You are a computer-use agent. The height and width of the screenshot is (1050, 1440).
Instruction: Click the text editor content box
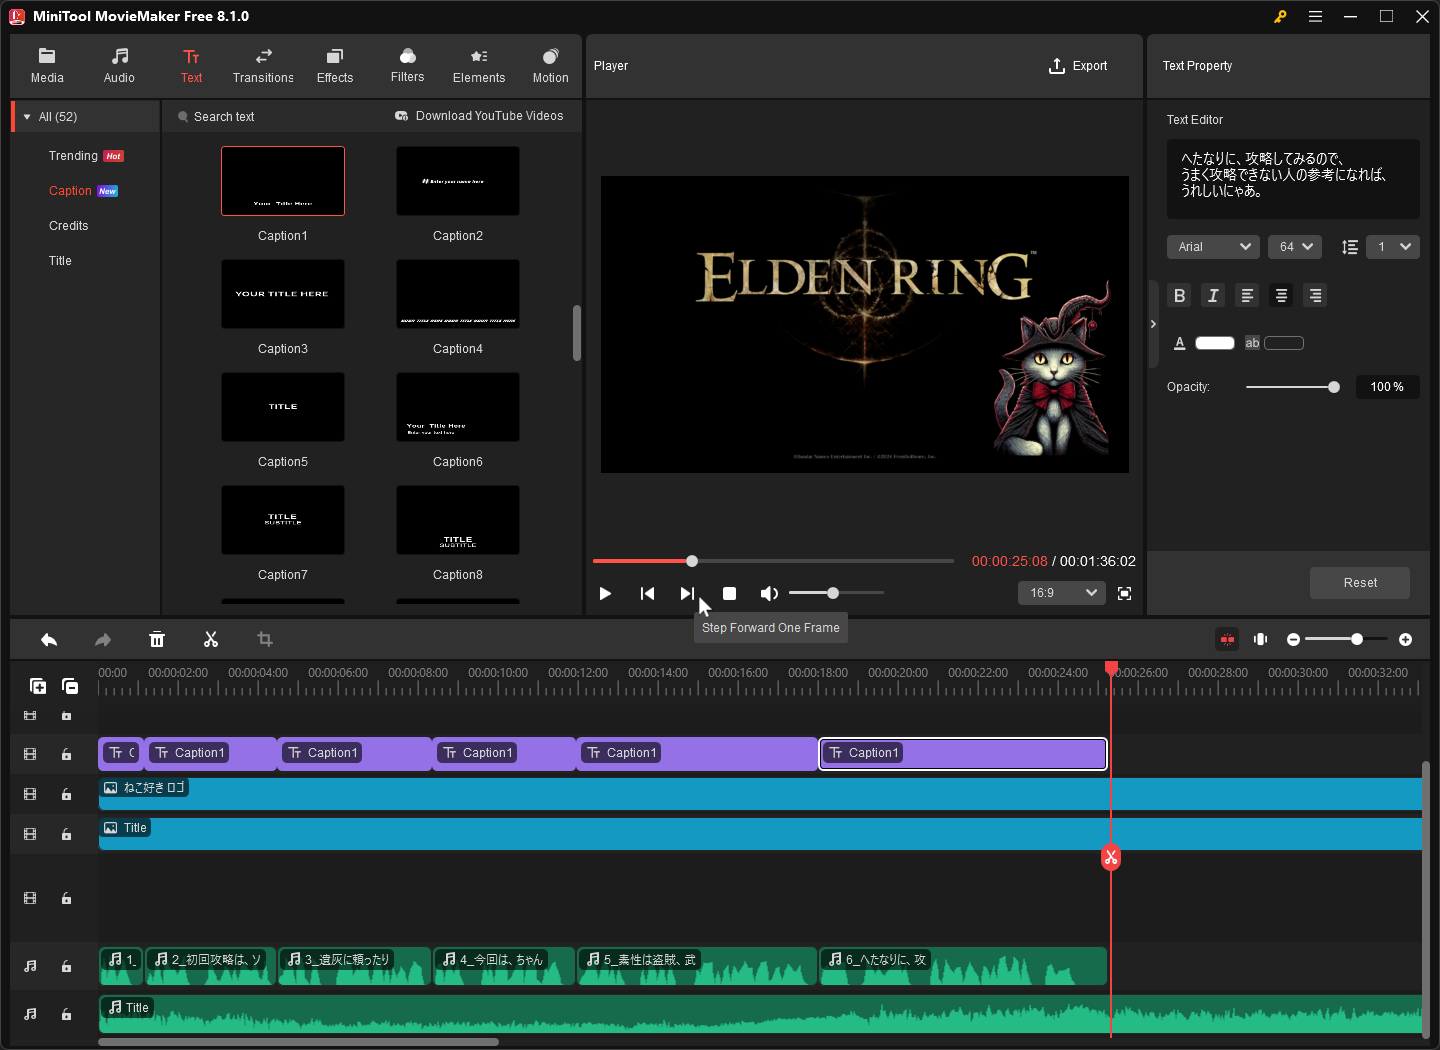[1293, 179]
